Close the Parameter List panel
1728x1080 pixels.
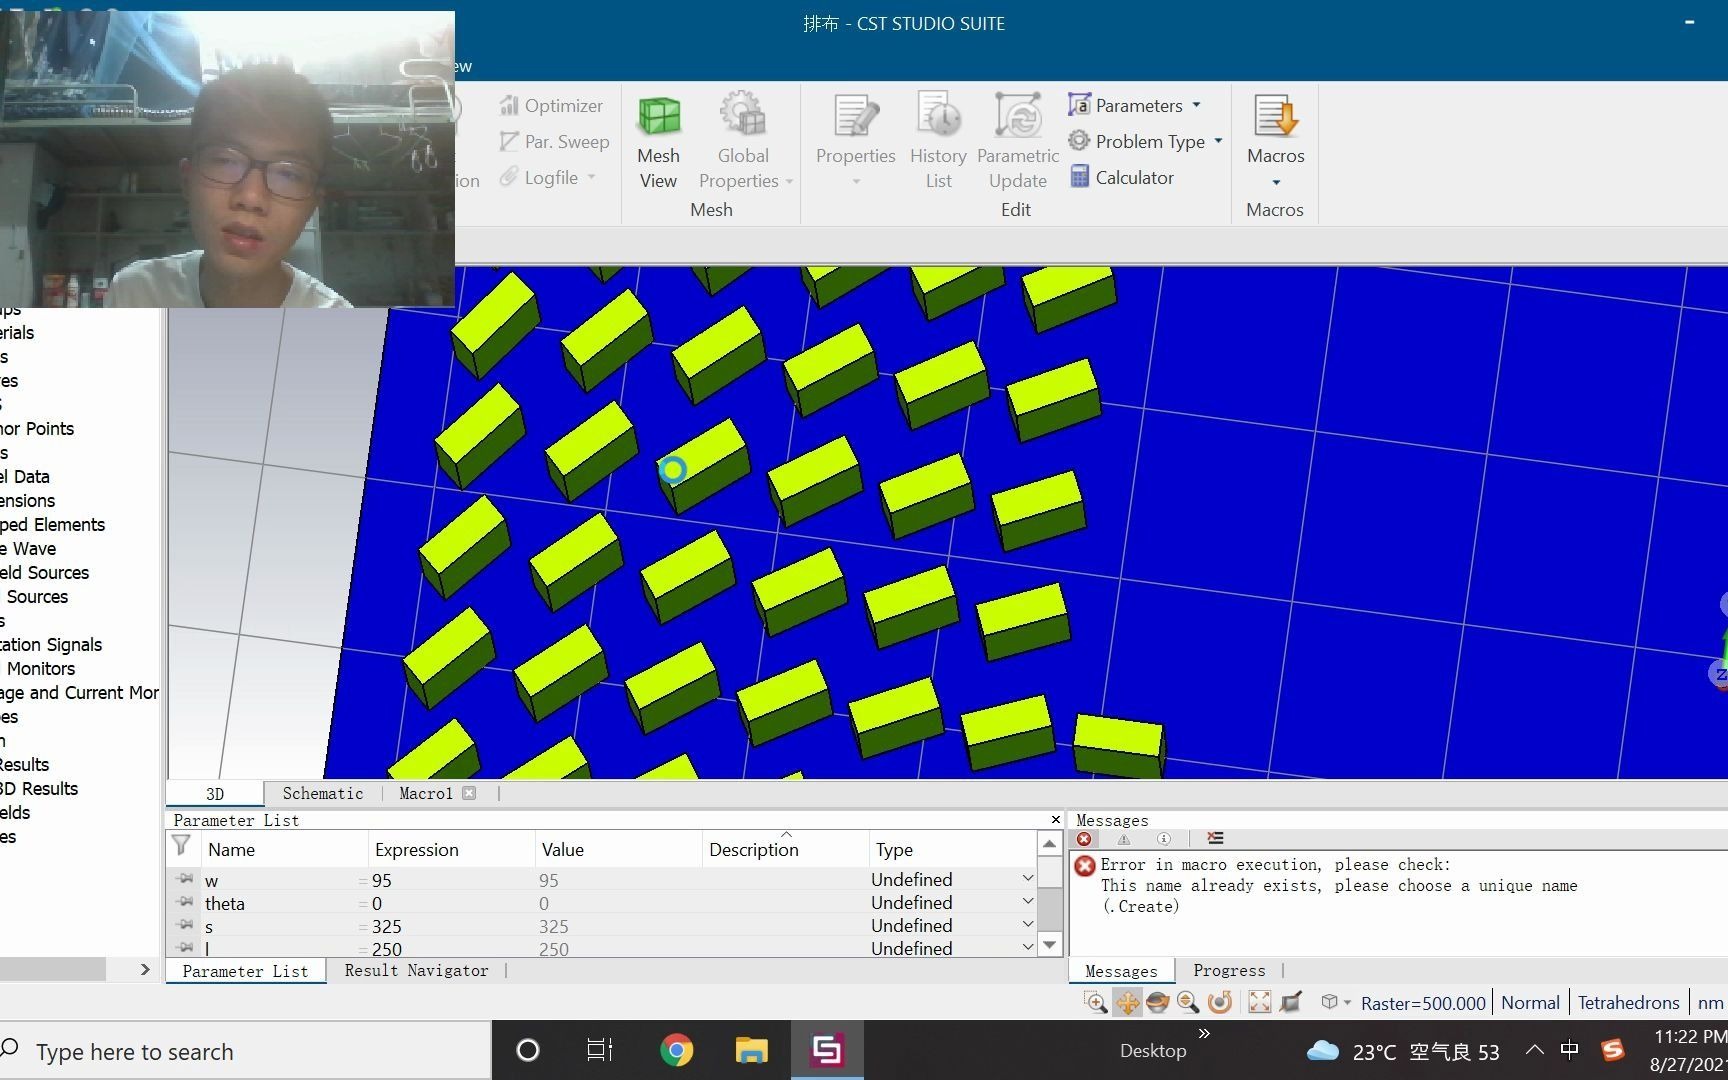[1055, 820]
